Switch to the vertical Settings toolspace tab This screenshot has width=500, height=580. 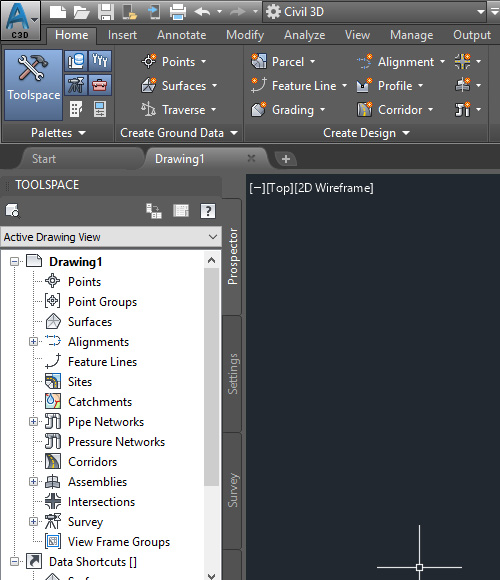point(232,374)
